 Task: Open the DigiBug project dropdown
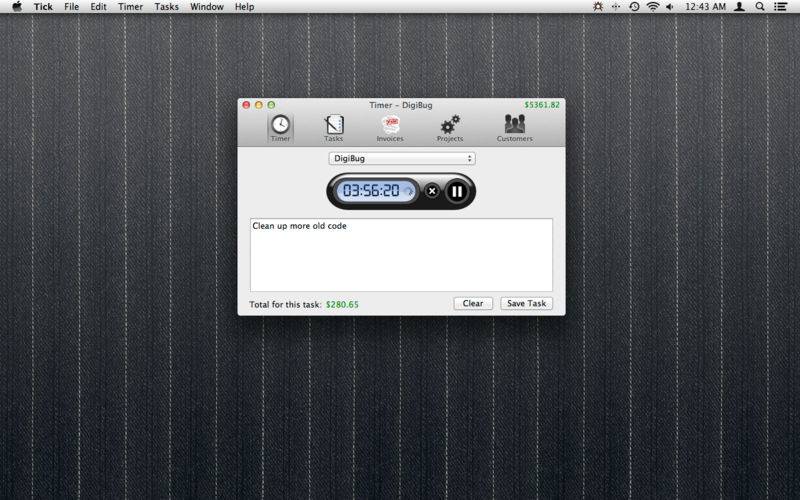[x=402, y=159]
